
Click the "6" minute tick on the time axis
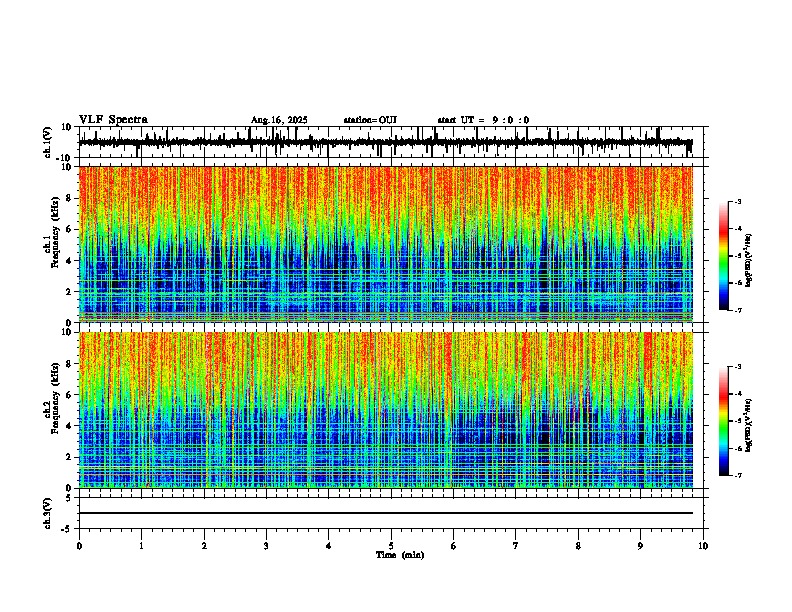(x=454, y=546)
